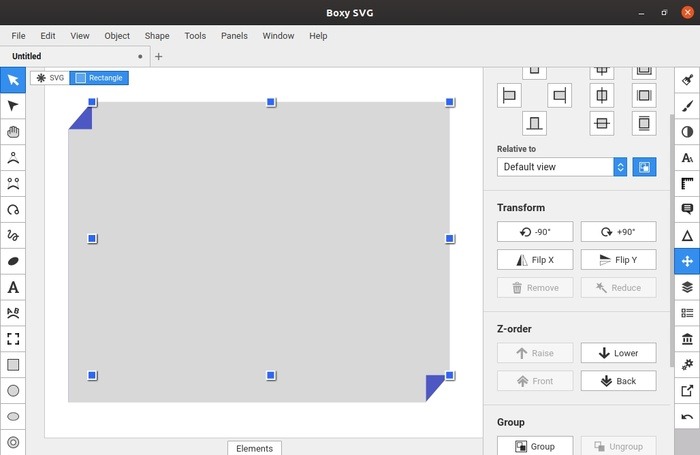Rotate selection by -90 degrees
This screenshot has height=455, width=700.
point(535,232)
